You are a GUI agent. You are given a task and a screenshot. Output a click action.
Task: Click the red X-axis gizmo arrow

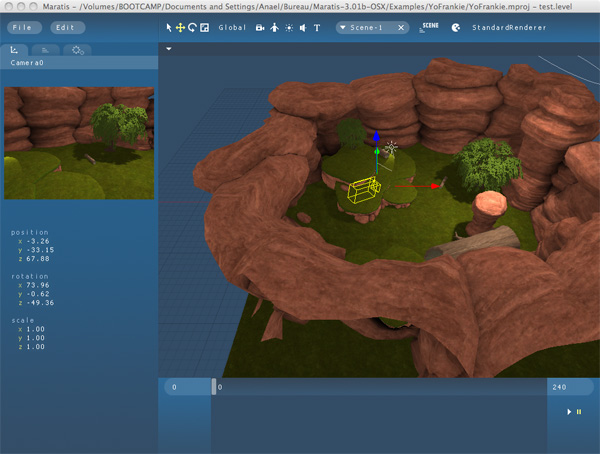click(x=435, y=186)
